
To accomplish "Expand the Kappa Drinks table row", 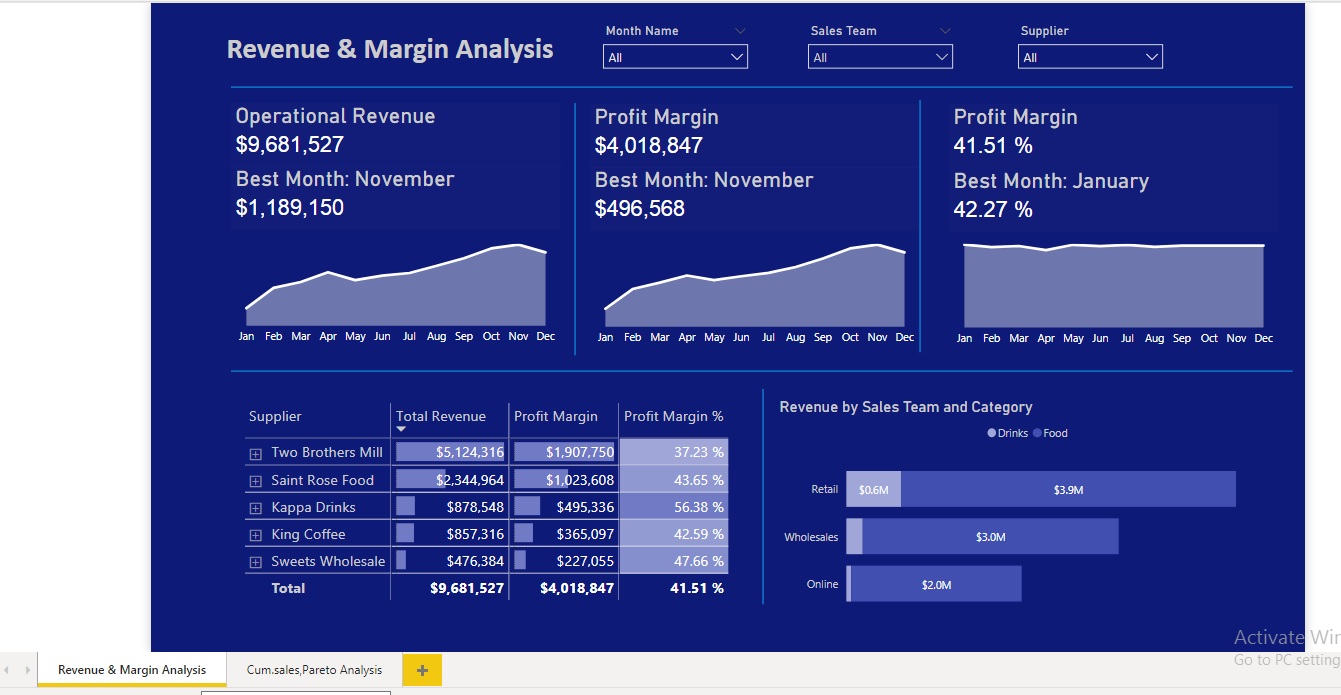I will (256, 507).
